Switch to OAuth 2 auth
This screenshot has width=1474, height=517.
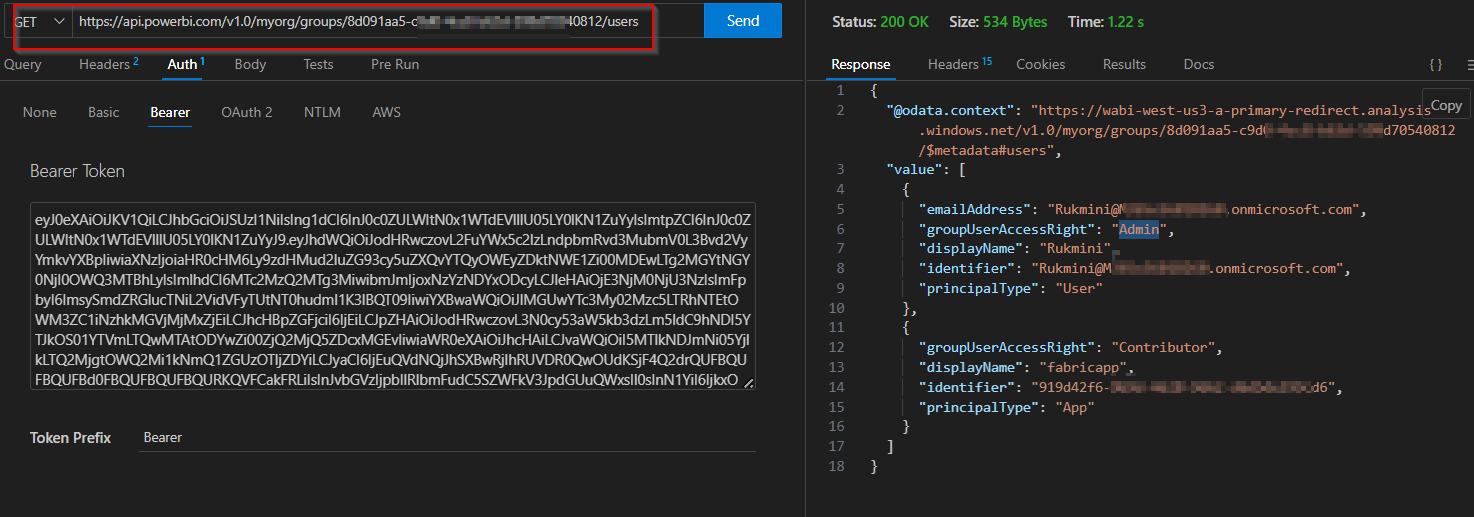point(247,112)
